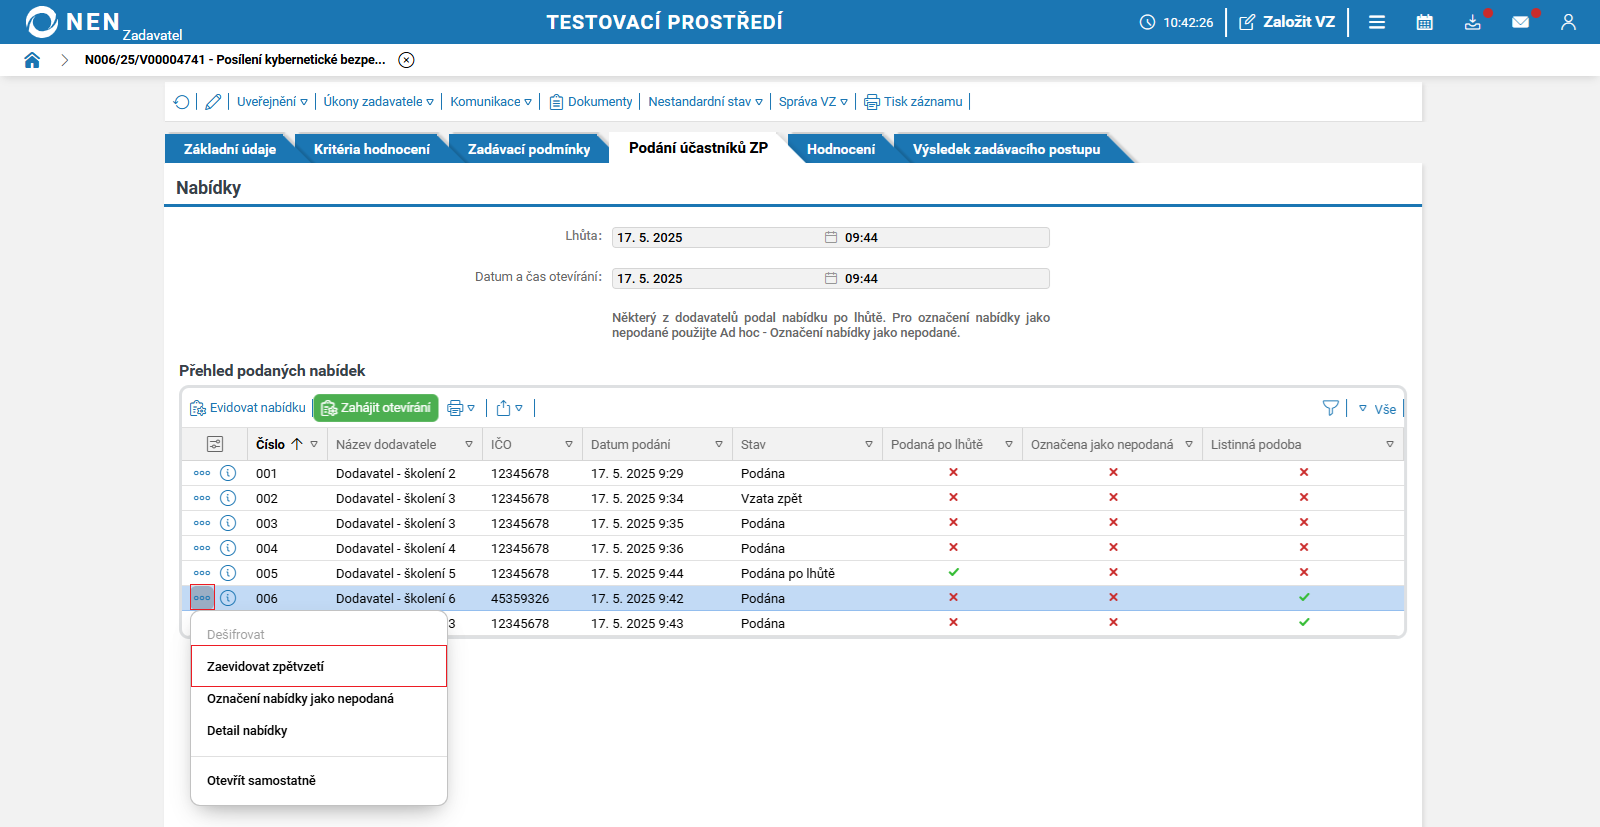The width and height of the screenshot is (1600, 827).
Task: Open the info icon for offer 006
Action: [228, 598]
